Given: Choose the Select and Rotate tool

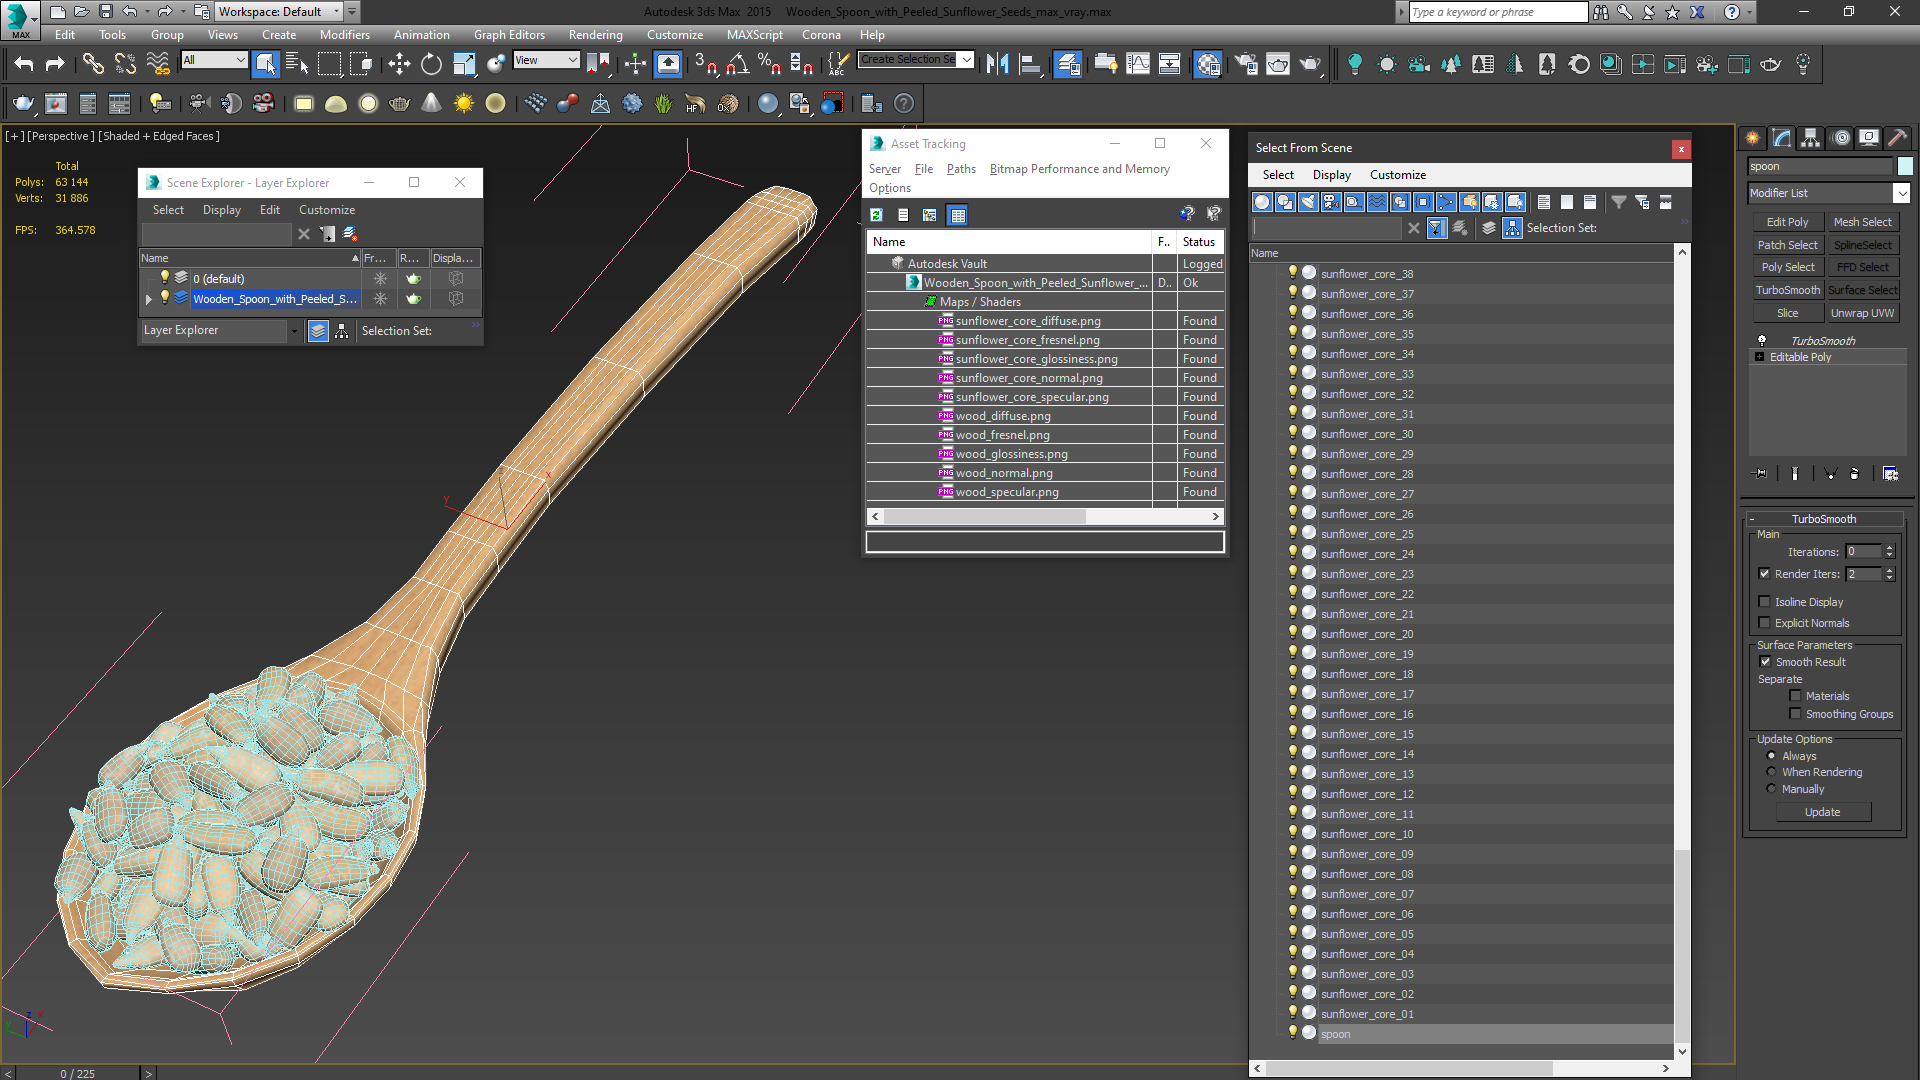Looking at the screenshot, I should (x=431, y=64).
